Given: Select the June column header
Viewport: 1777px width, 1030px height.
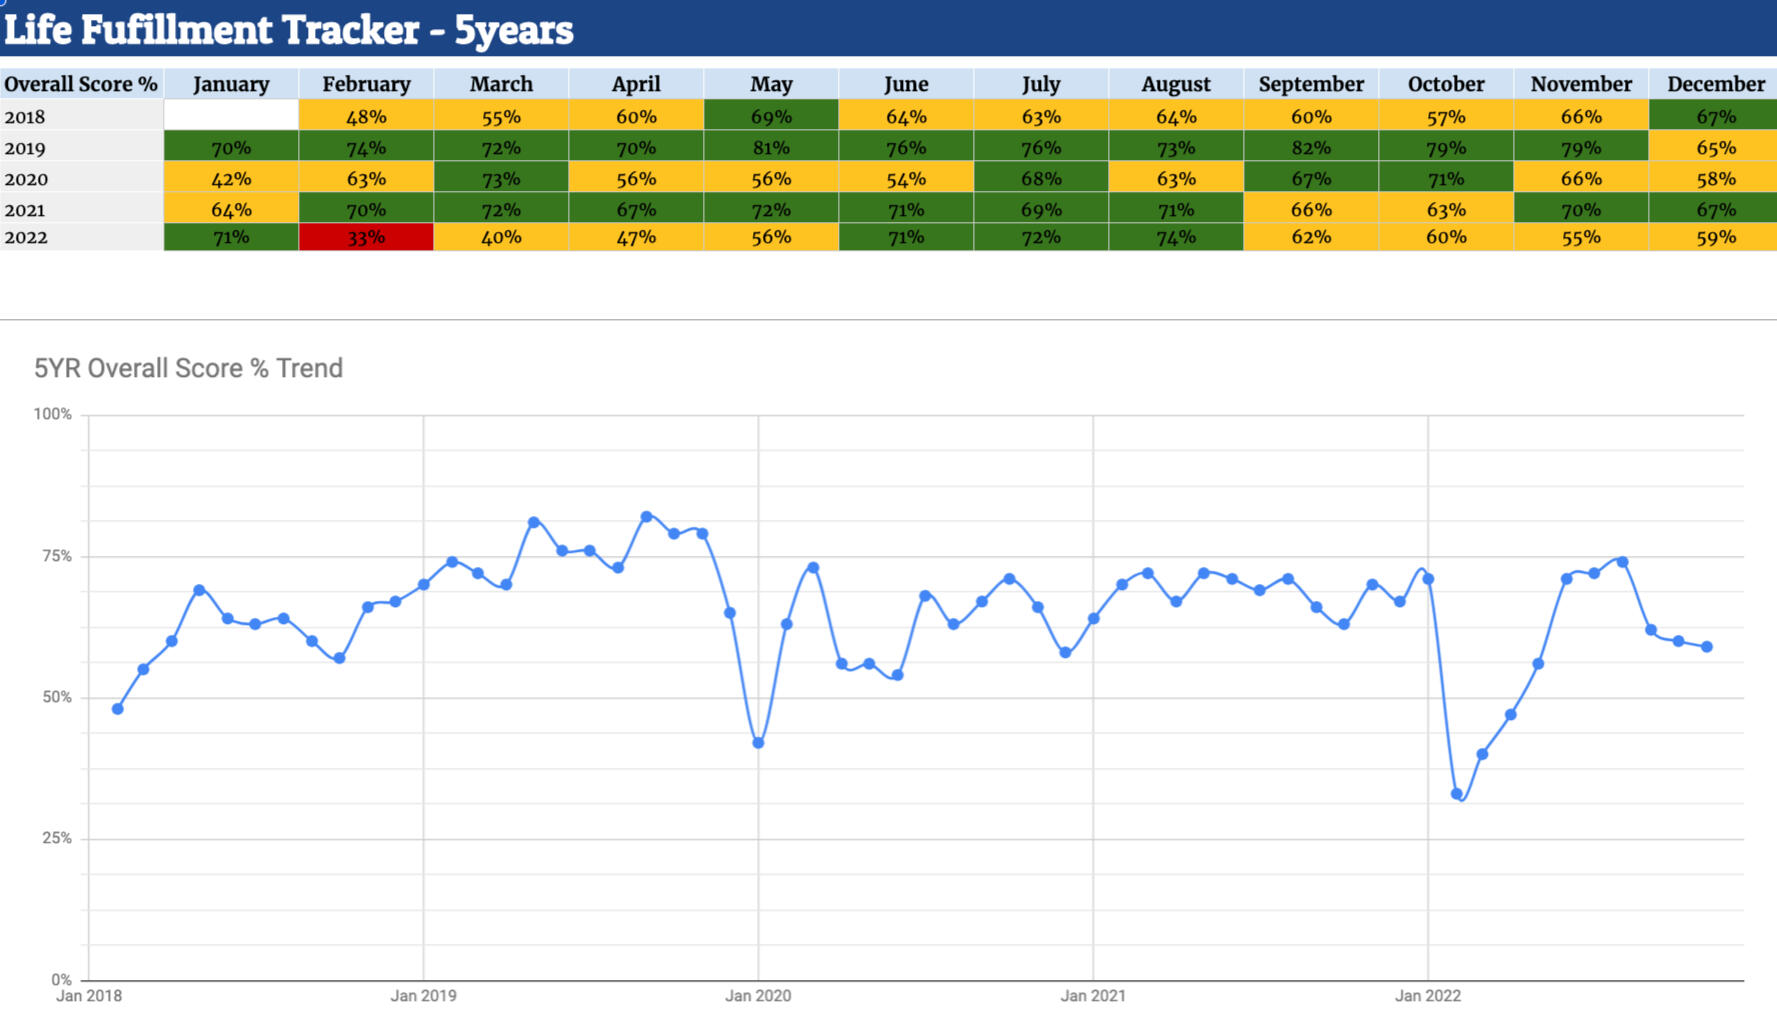Looking at the screenshot, I should pyautogui.click(x=906, y=84).
